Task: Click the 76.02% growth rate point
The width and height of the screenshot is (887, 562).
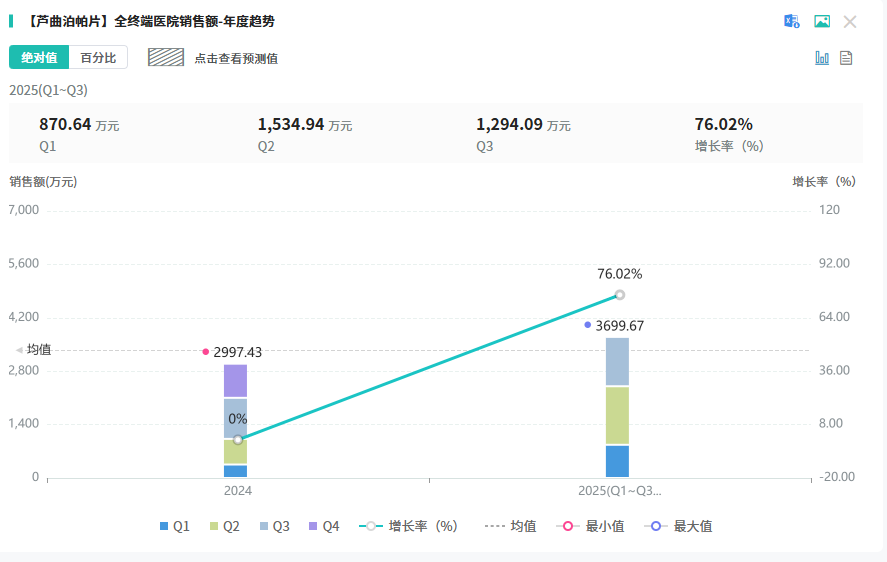Action: (x=620, y=295)
